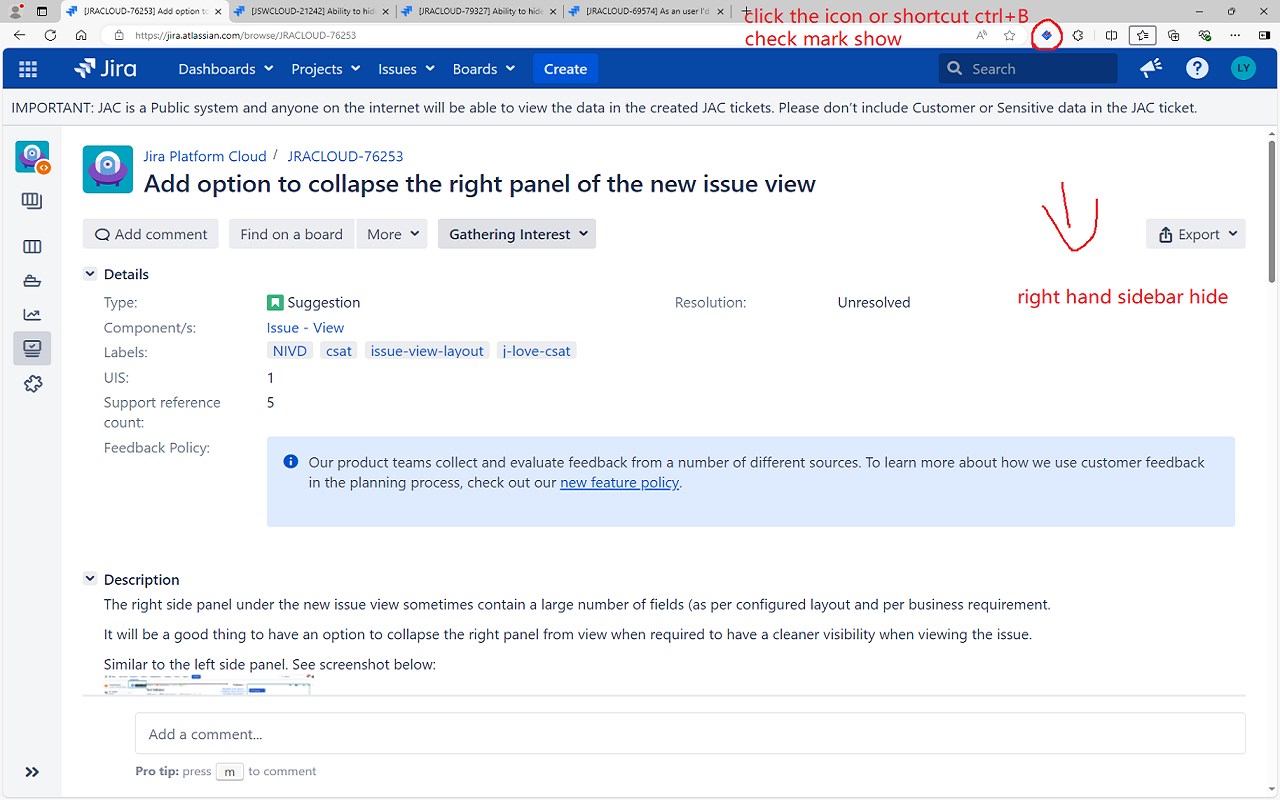Open the Issues sidebar icon
Screen dimensions: 1280x800
click(x=32, y=348)
